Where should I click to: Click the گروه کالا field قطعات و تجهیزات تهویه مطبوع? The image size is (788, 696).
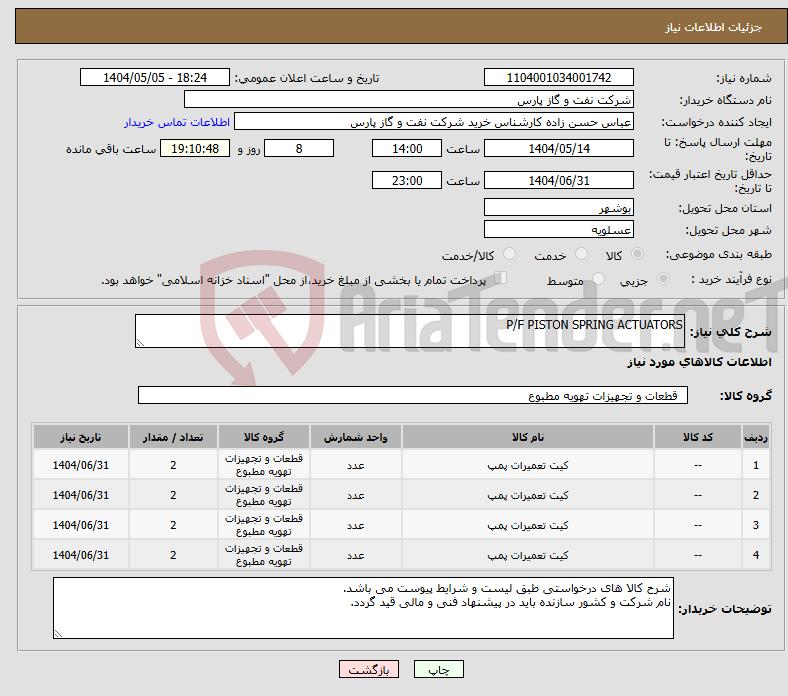pos(413,395)
